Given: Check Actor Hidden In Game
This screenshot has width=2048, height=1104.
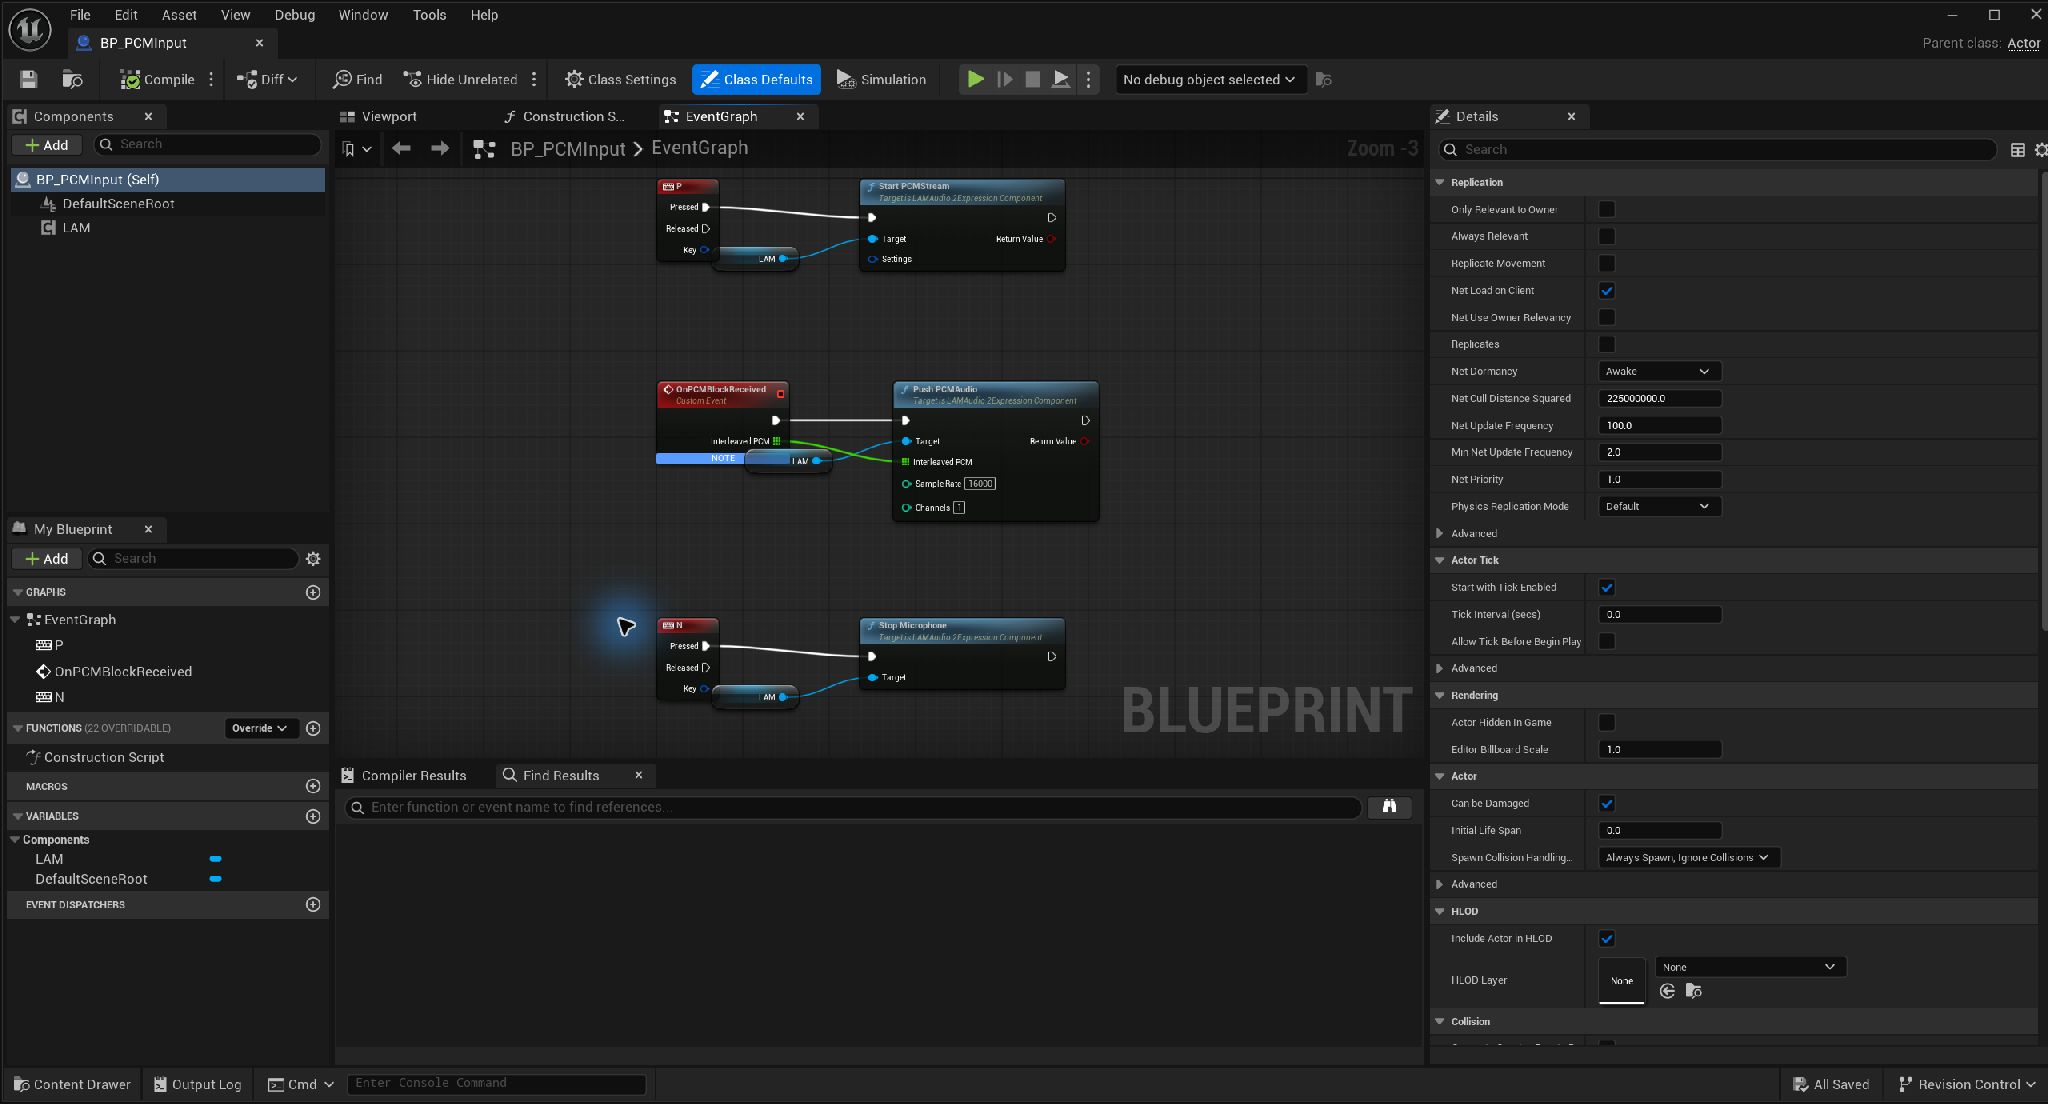Looking at the screenshot, I should [1607, 722].
